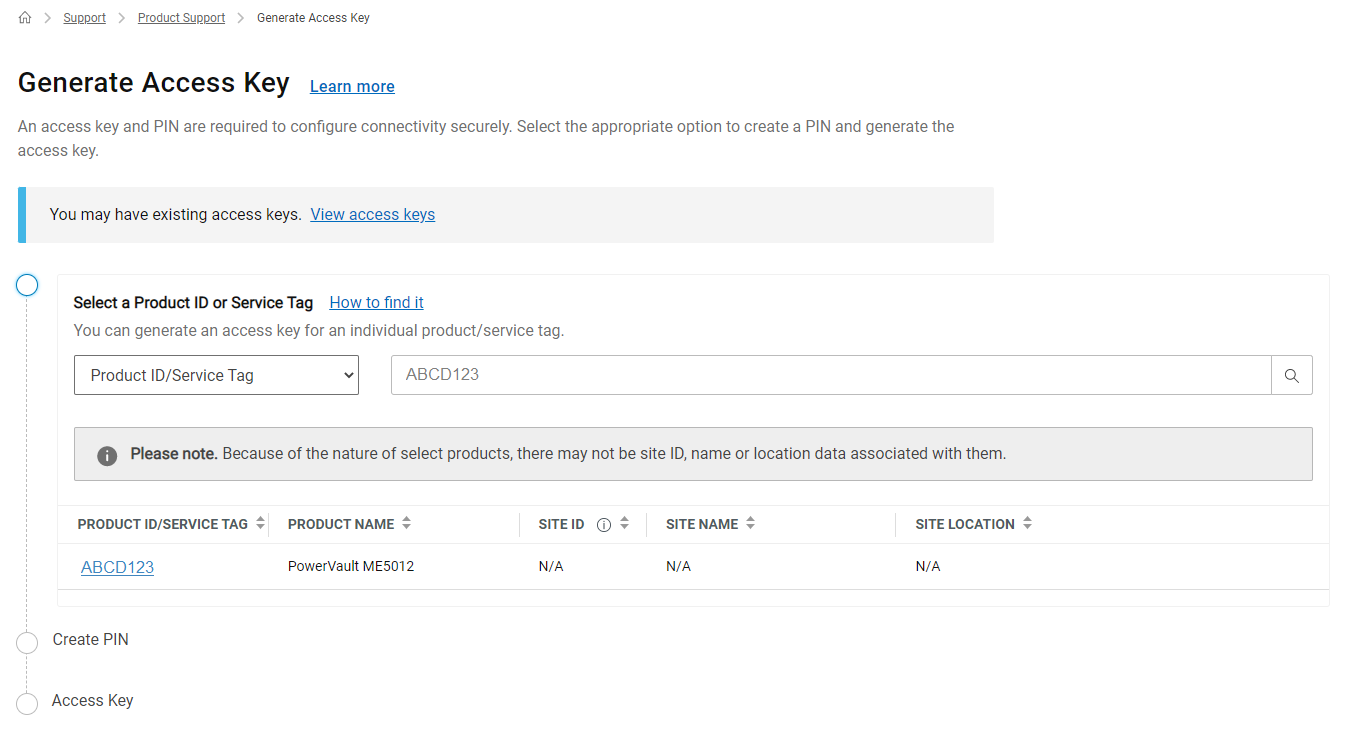Click the search magnifier icon
1347x731 pixels.
[x=1292, y=375]
